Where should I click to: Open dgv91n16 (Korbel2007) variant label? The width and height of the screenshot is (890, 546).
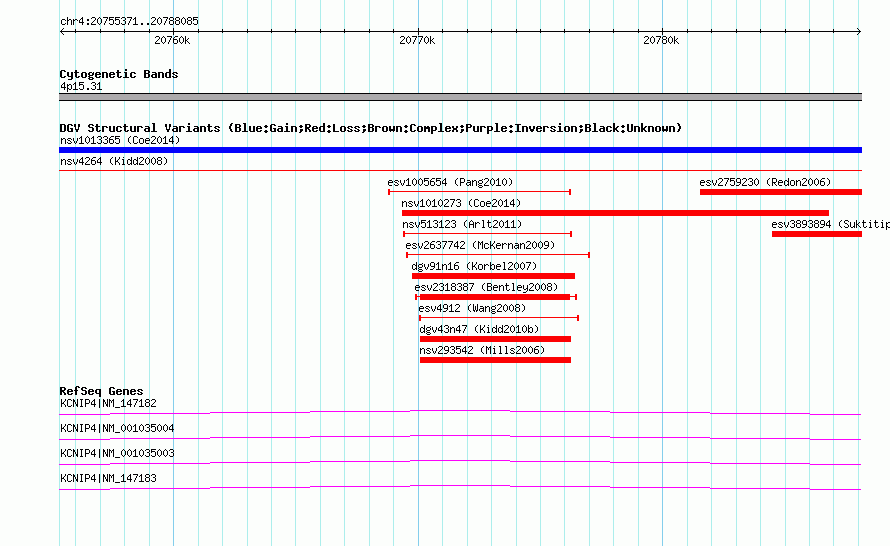coord(474,266)
